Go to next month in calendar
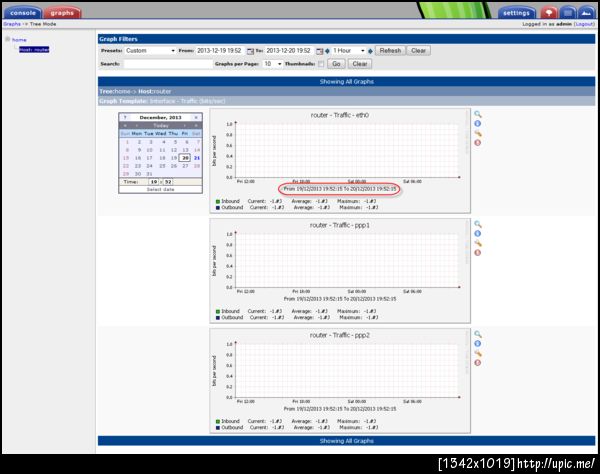 pyautogui.click(x=184, y=125)
